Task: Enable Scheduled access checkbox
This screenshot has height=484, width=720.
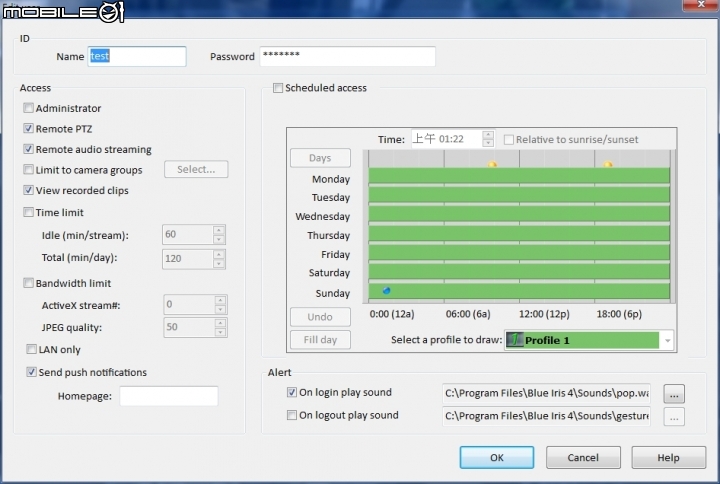Action: click(x=278, y=88)
